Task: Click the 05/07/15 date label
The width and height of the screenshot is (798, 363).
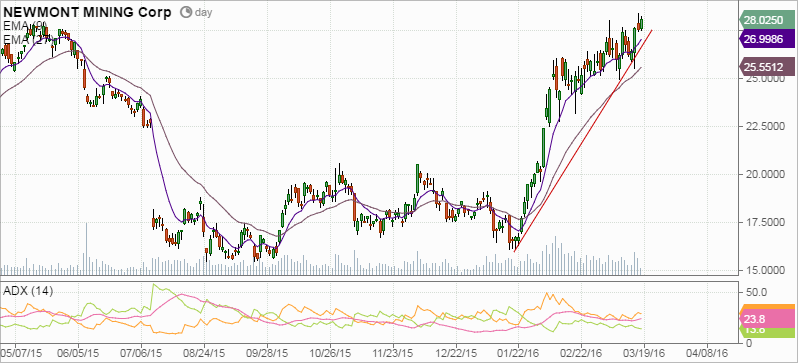Action: click(21, 352)
